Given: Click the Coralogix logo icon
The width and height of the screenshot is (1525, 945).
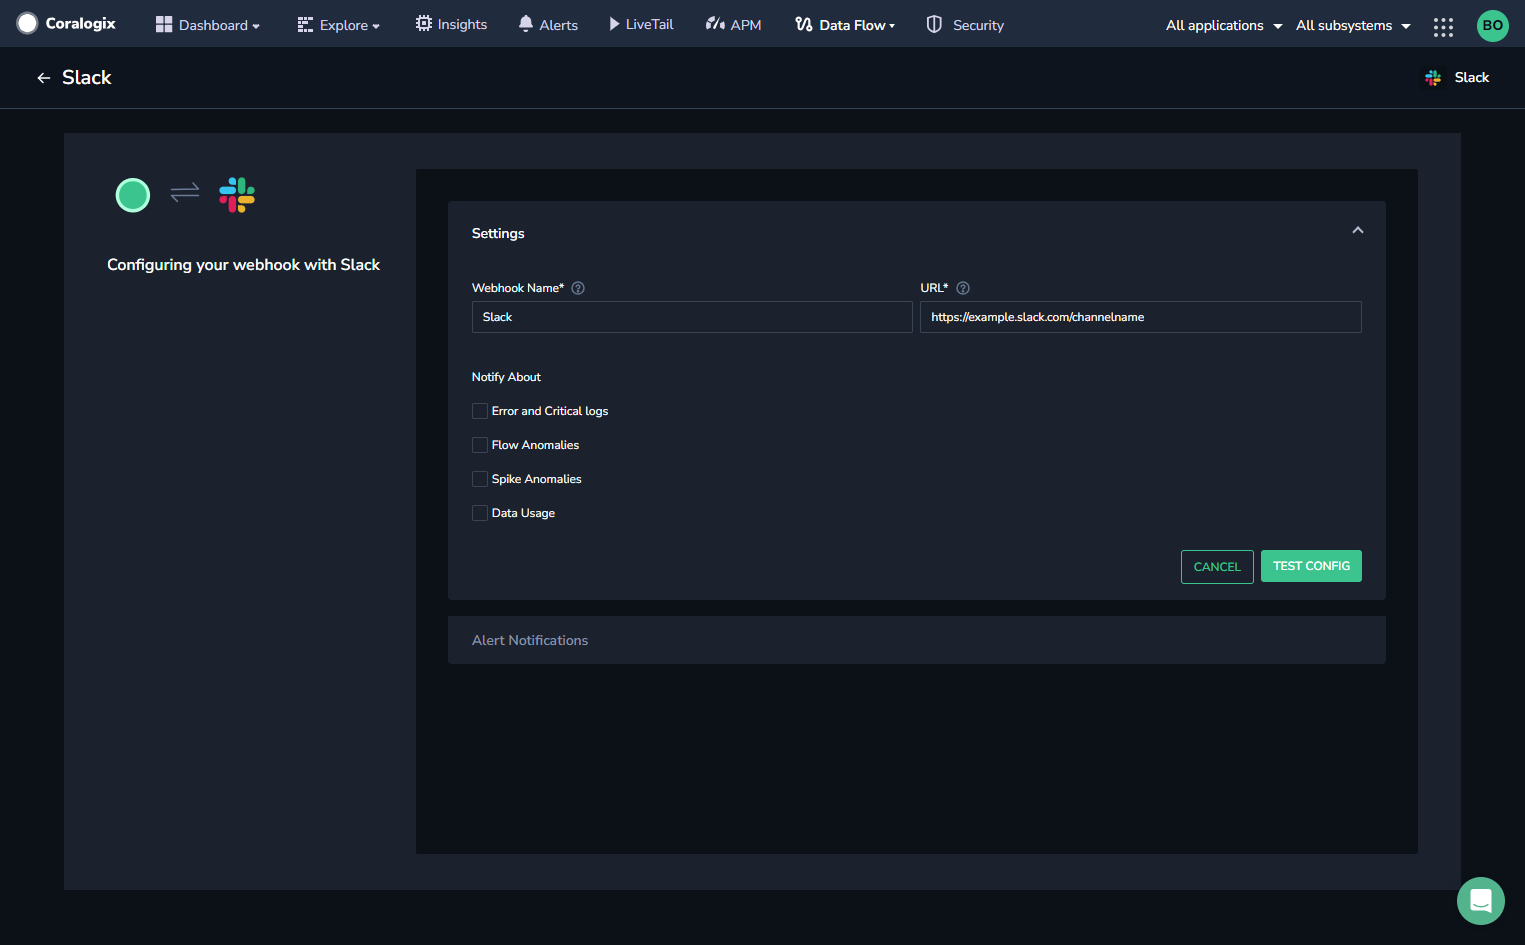Looking at the screenshot, I should coord(27,23).
